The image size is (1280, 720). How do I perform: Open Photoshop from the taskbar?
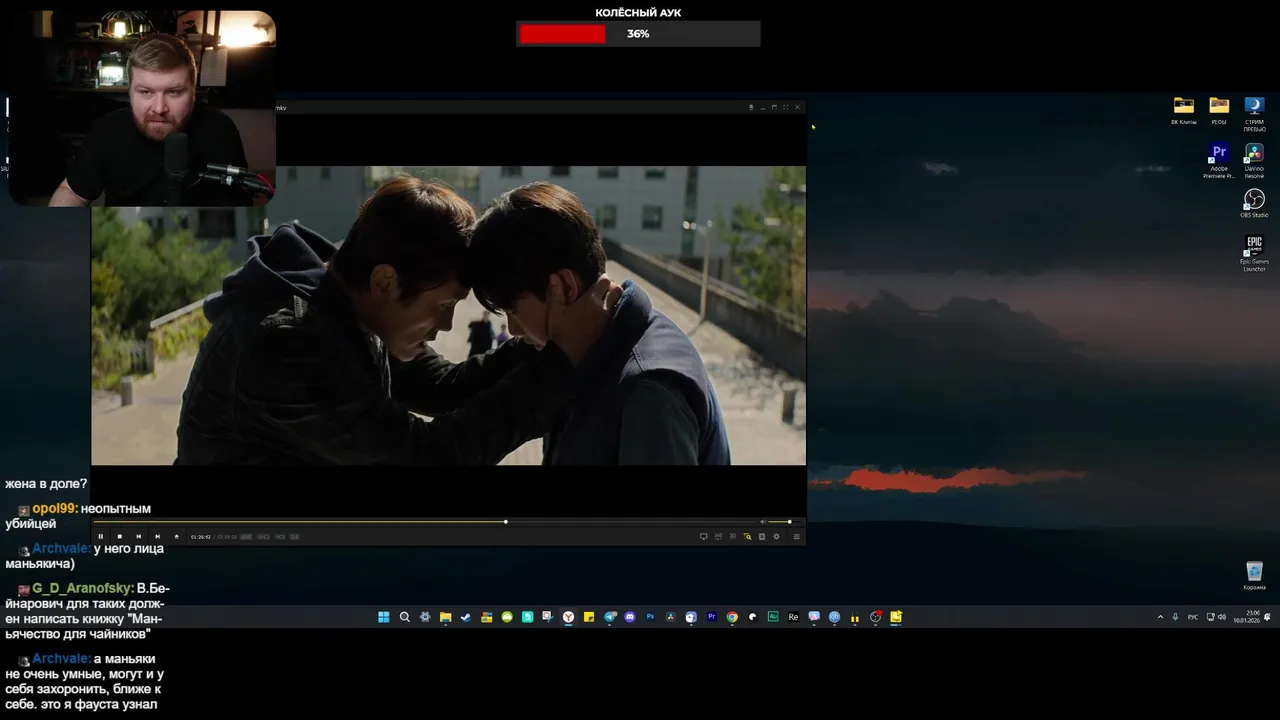coord(650,617)
